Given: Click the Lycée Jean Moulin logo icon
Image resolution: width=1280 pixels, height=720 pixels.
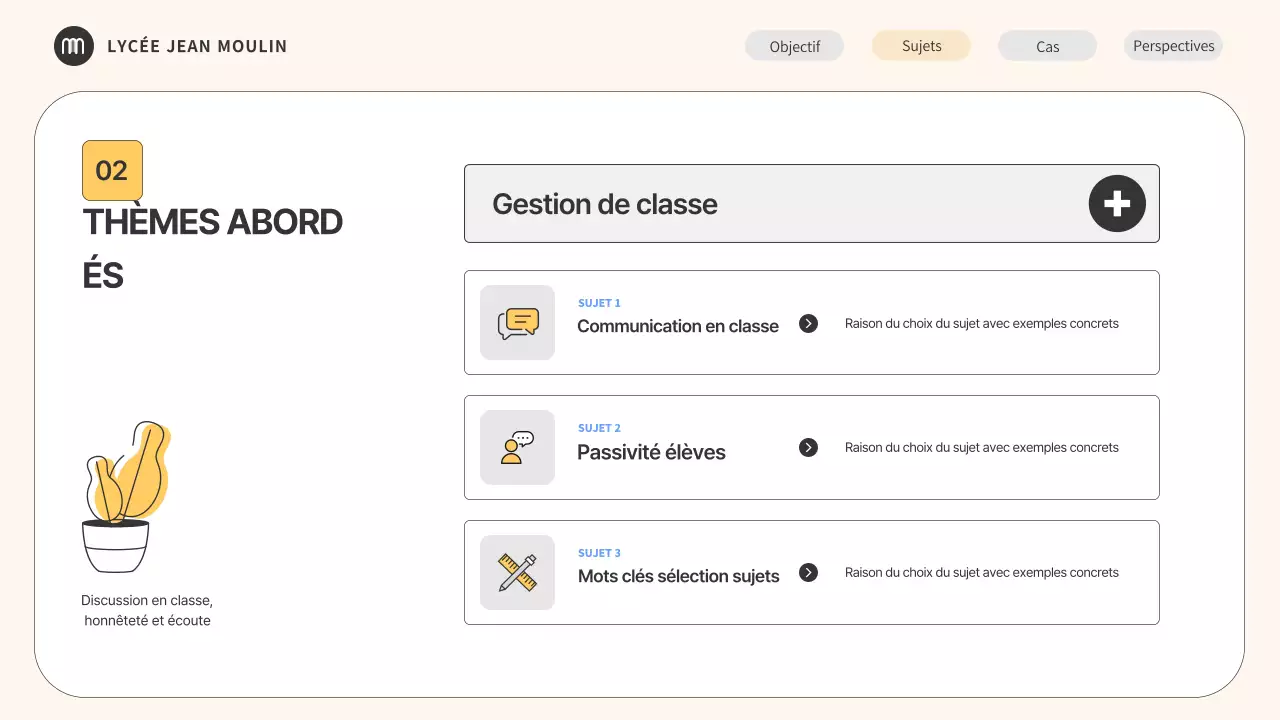Looking at the screenshot, I should 73,46.
